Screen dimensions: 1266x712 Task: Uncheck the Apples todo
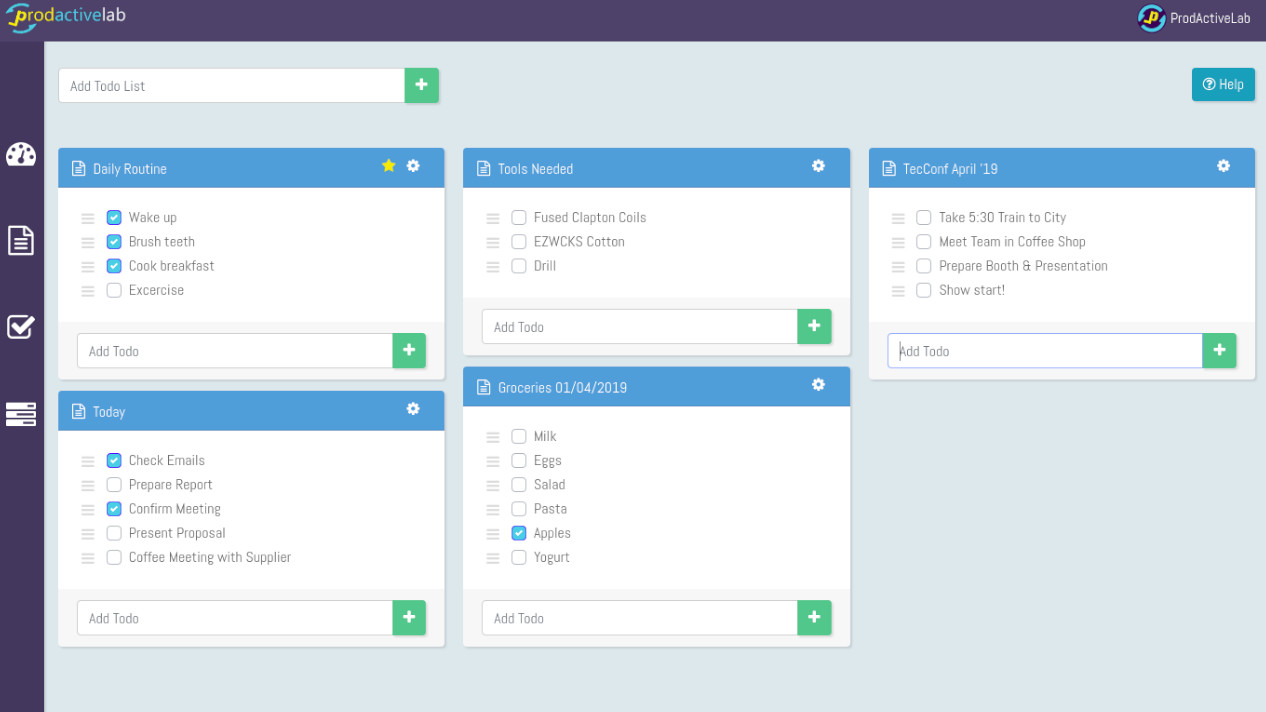519,533
